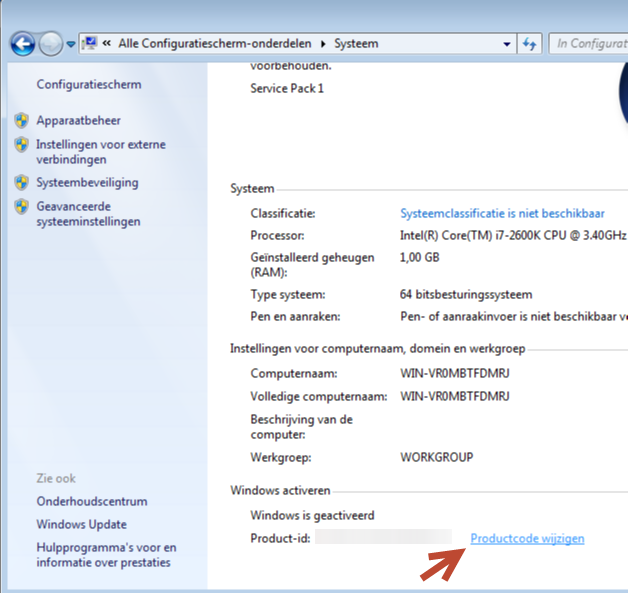Click Volledige computernaam value 'WIN-VR0MBTFDMRJ'
628x593 pixels.
[455, 396]
